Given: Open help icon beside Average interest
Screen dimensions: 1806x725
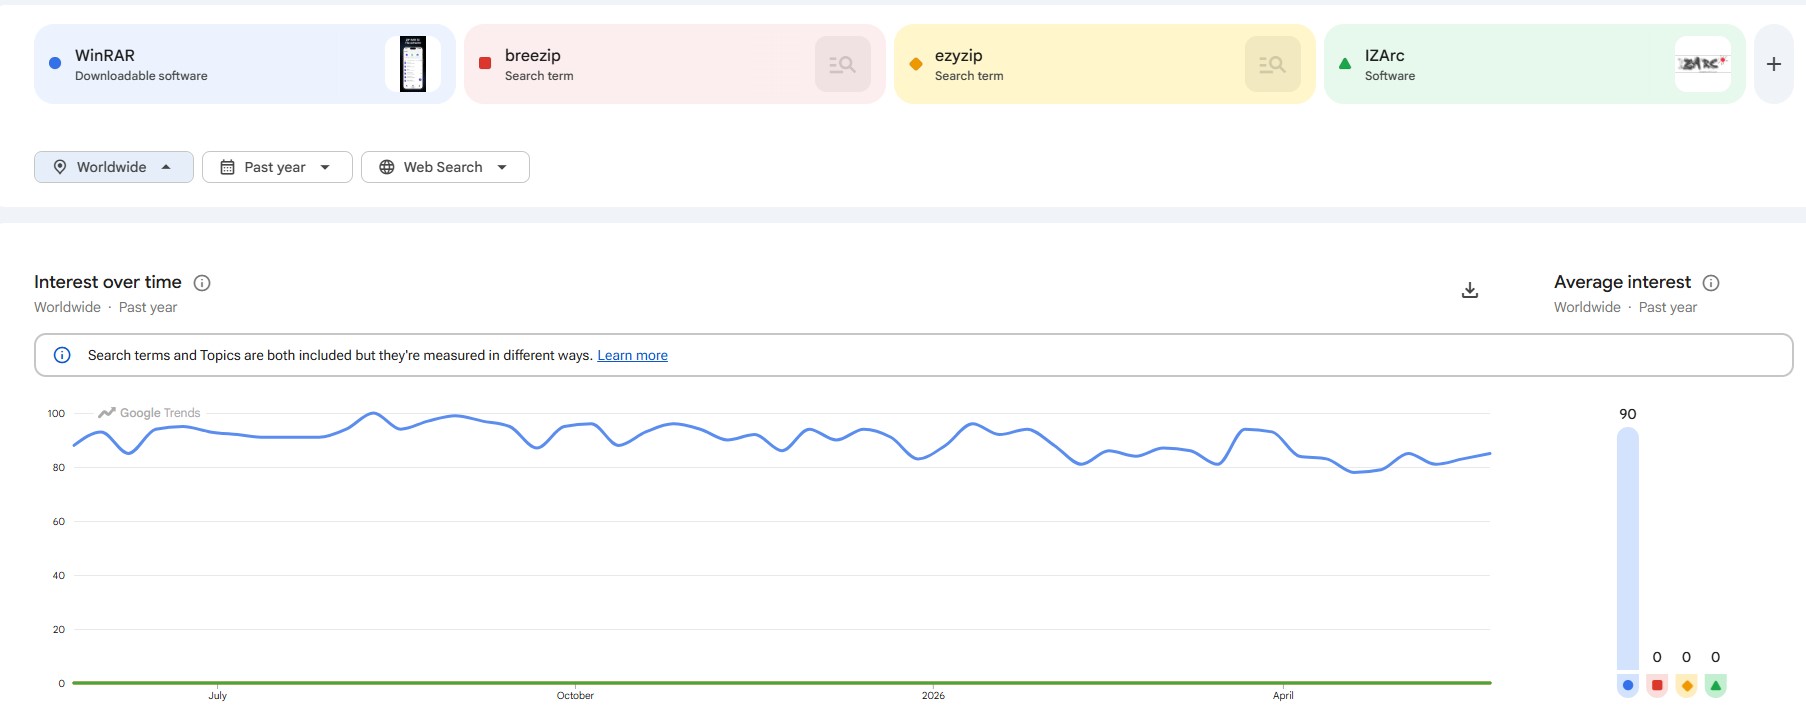Looking at the screenshot, I should click(x=1711, y=283).
